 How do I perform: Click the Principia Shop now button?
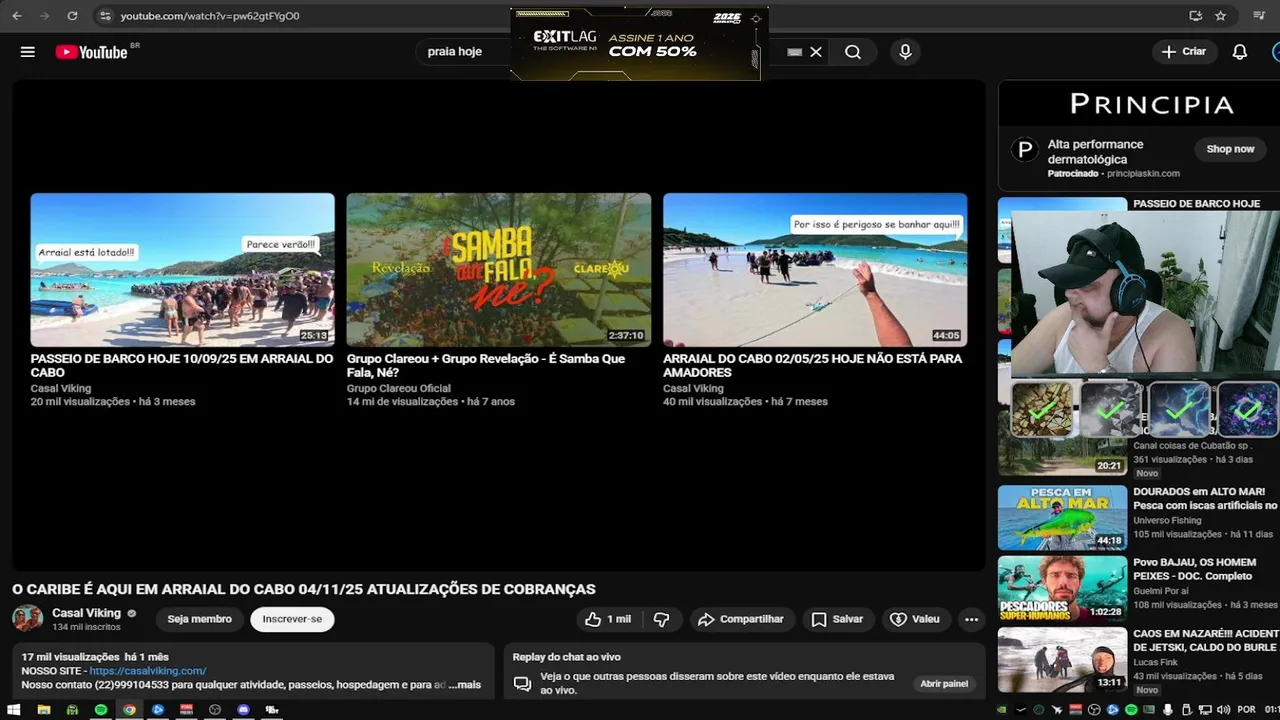click(1230, 149)
